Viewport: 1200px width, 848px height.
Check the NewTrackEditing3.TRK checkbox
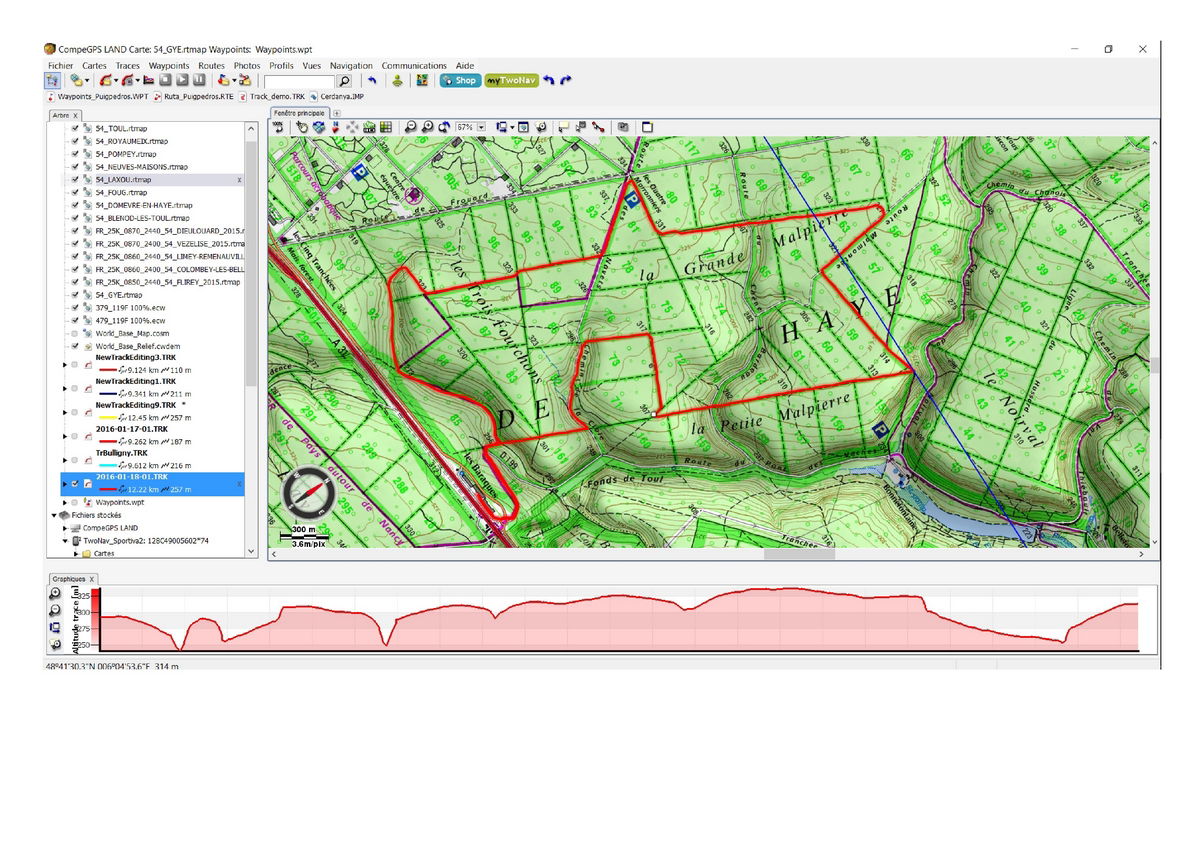75,365
